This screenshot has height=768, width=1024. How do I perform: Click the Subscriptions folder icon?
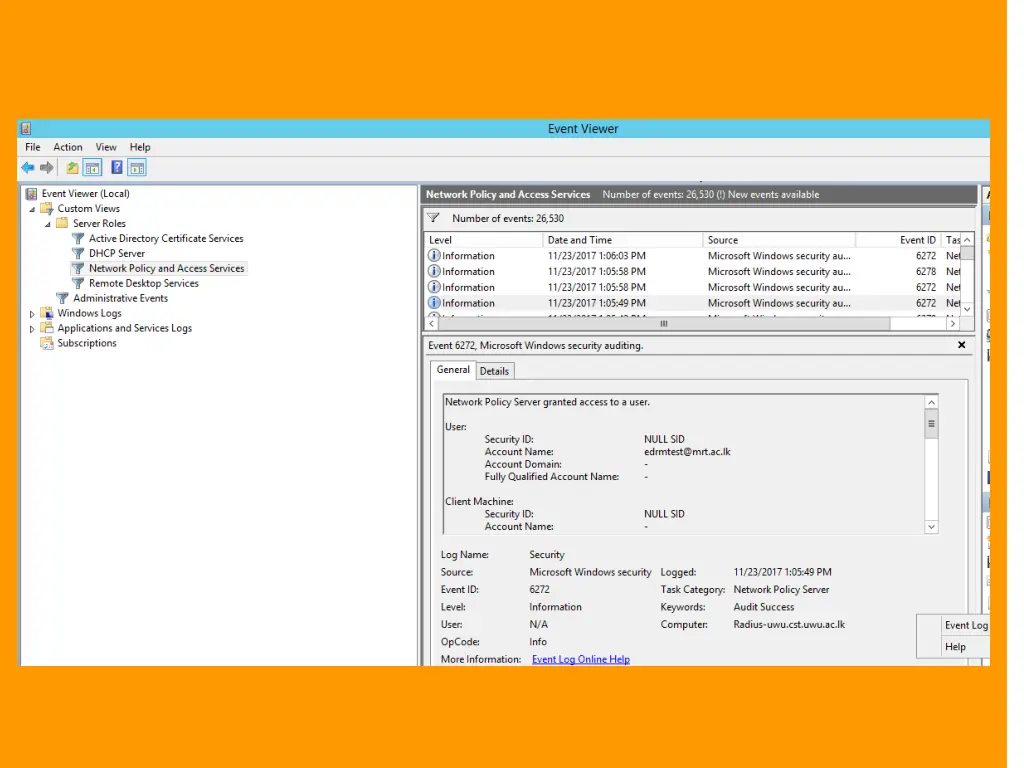pyautogui.click(x=46, y=343)
